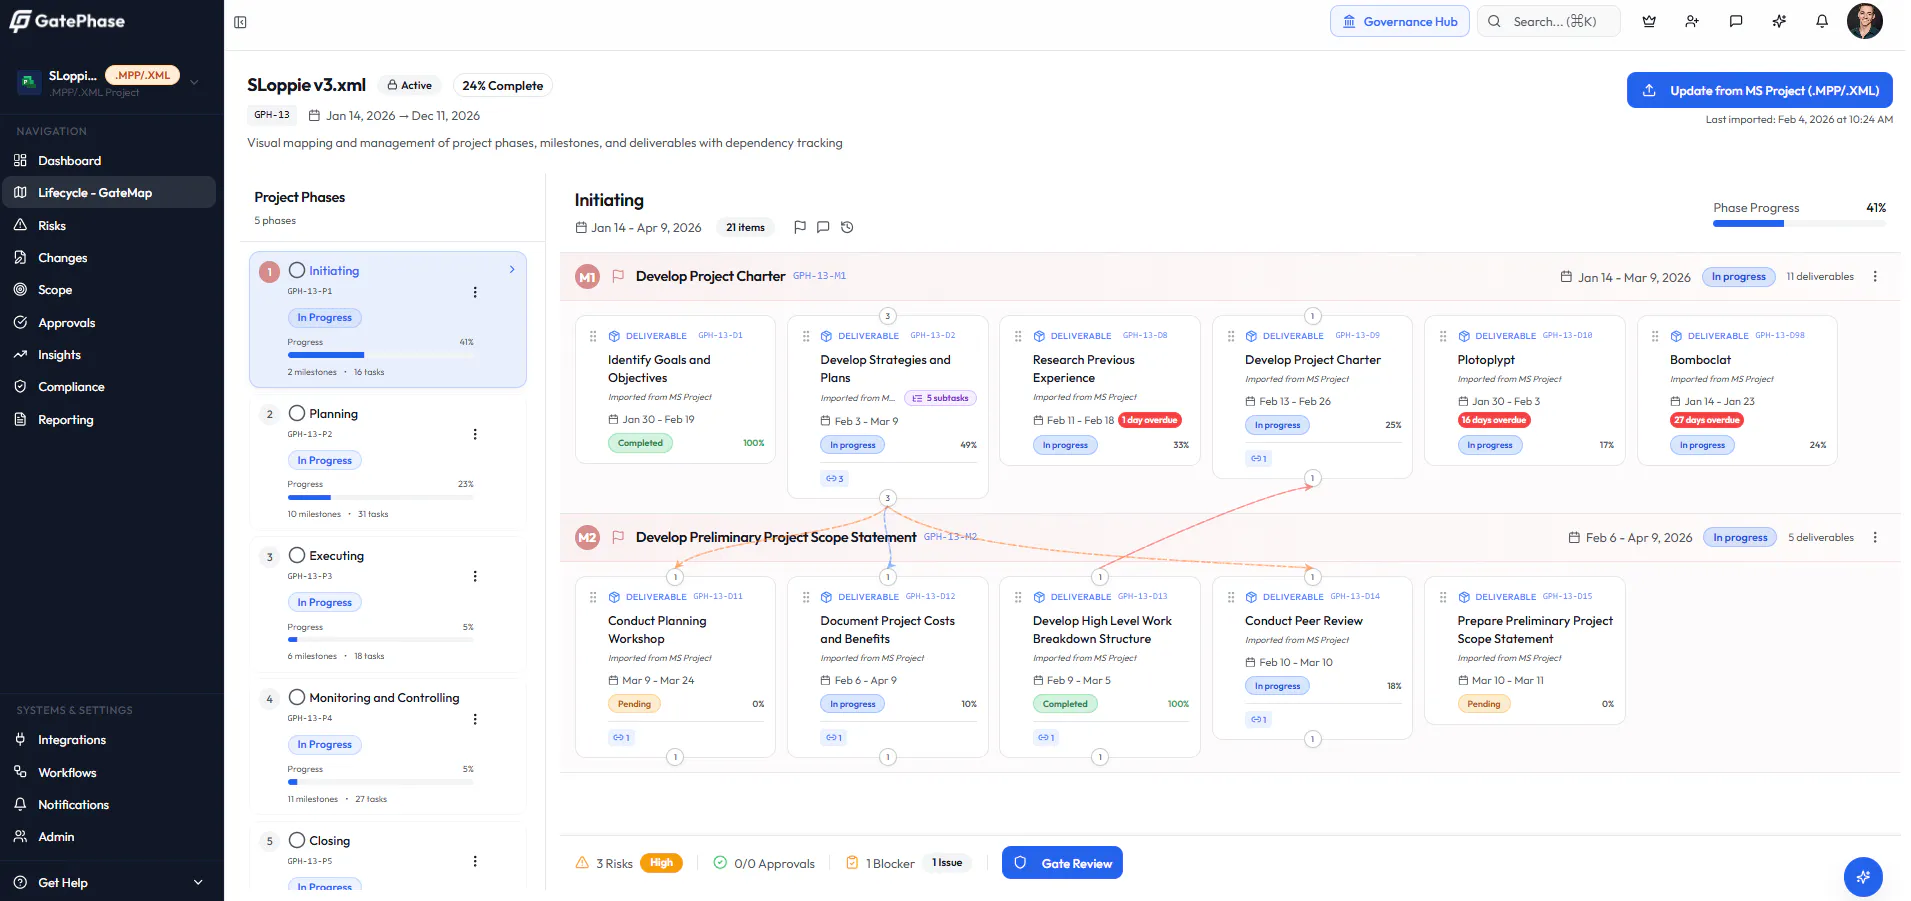
Task: Click the progress bar on Initiating phase card
Action: pos(381,355)
